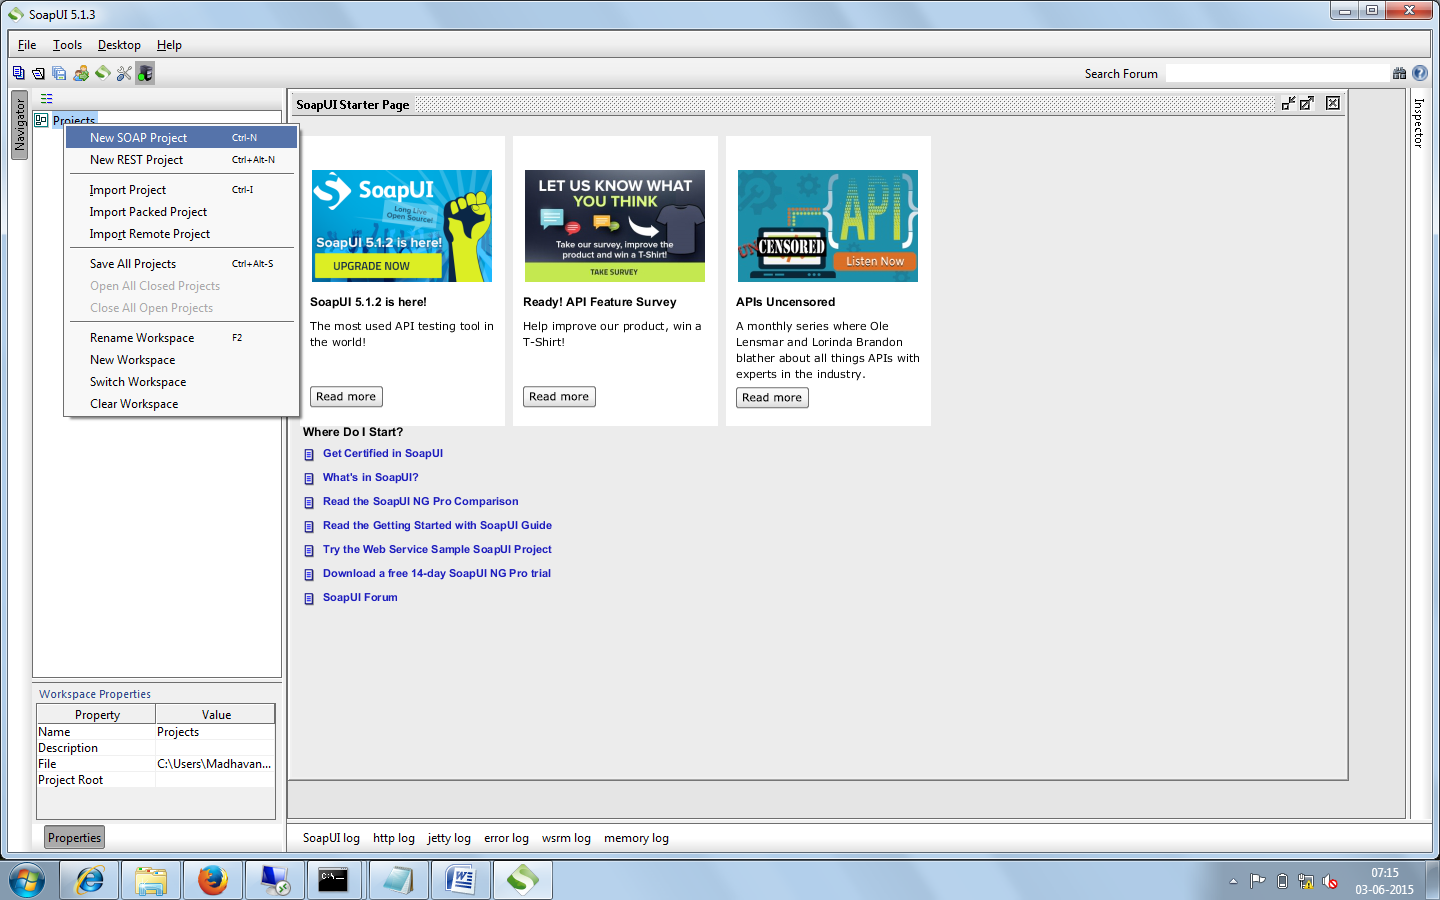Click the SoapUI 5.1.2 Upgrade Now banner image

(x=402, y=226)
